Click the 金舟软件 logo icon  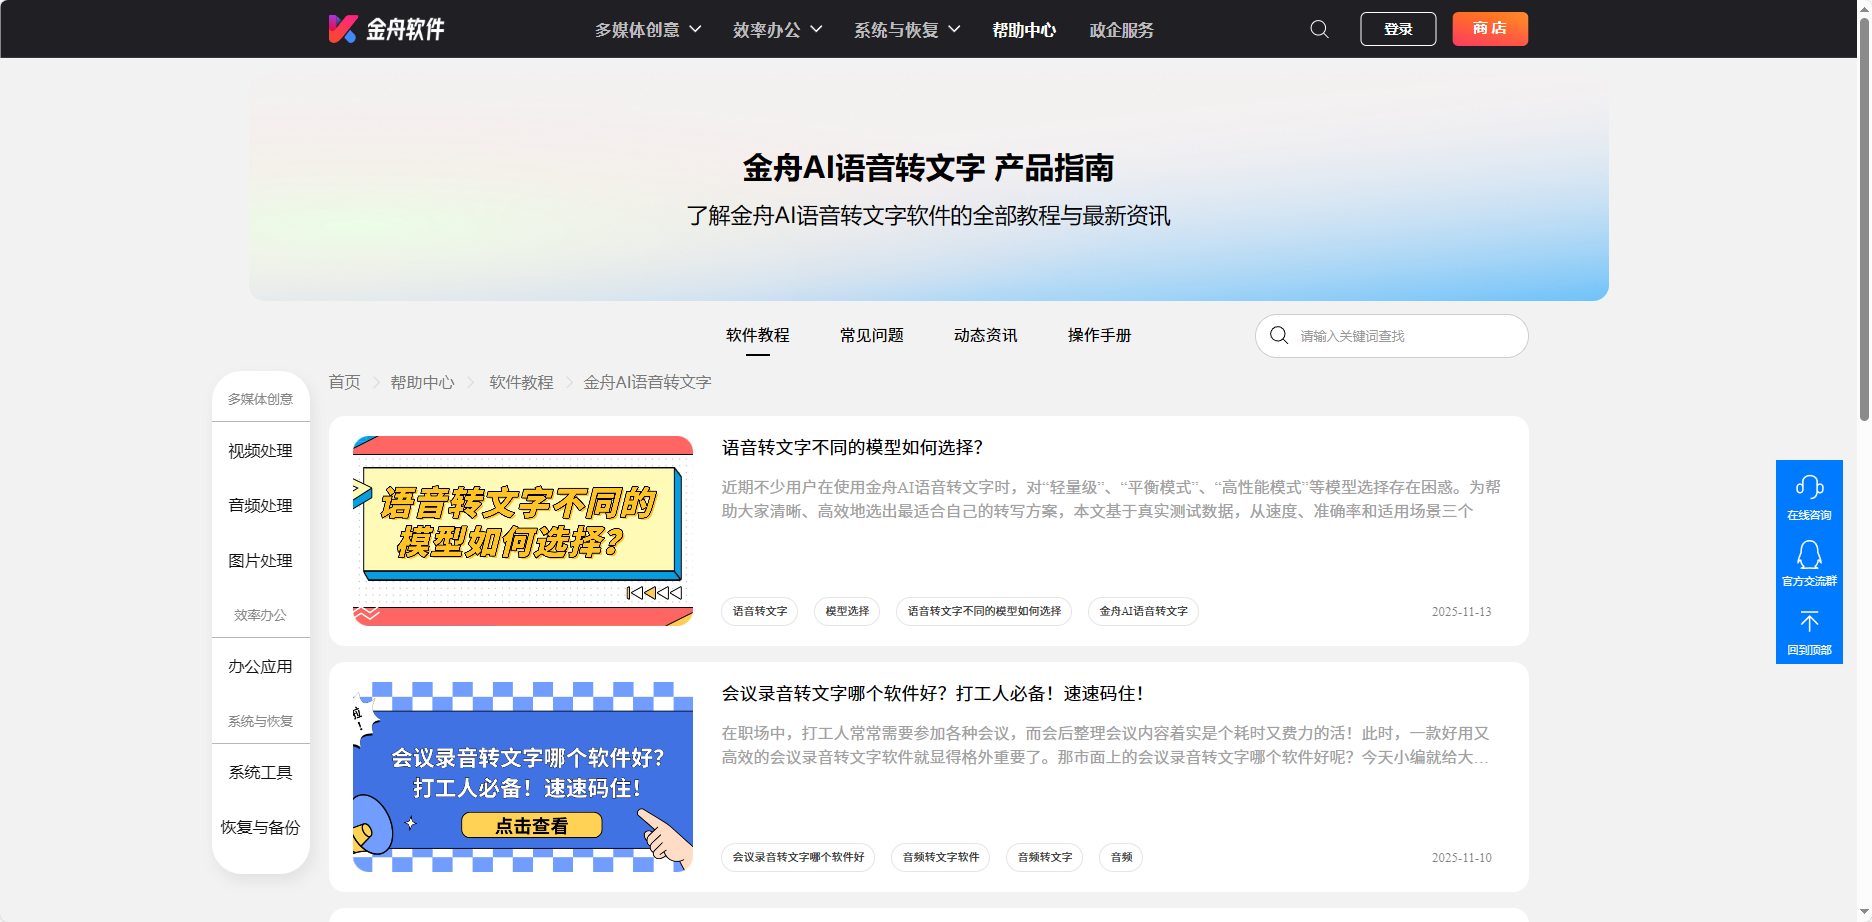click(342, 29)
